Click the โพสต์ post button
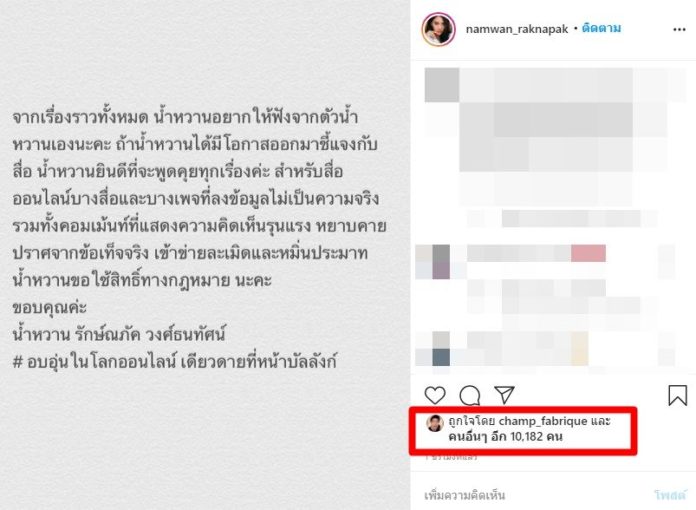The width and height of the screenshot is (696, 510). pos(670,495)
